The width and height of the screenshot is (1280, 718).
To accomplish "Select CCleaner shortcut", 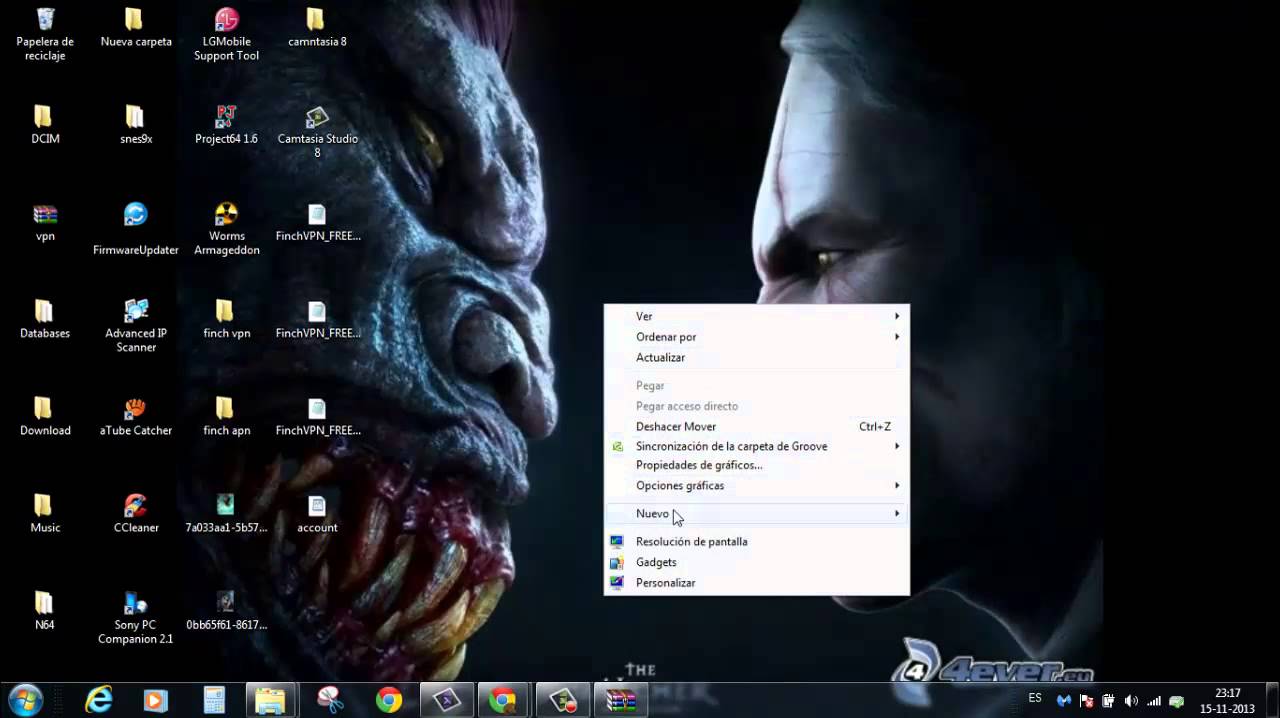I will pyautogui.click(x=136, y=512).
